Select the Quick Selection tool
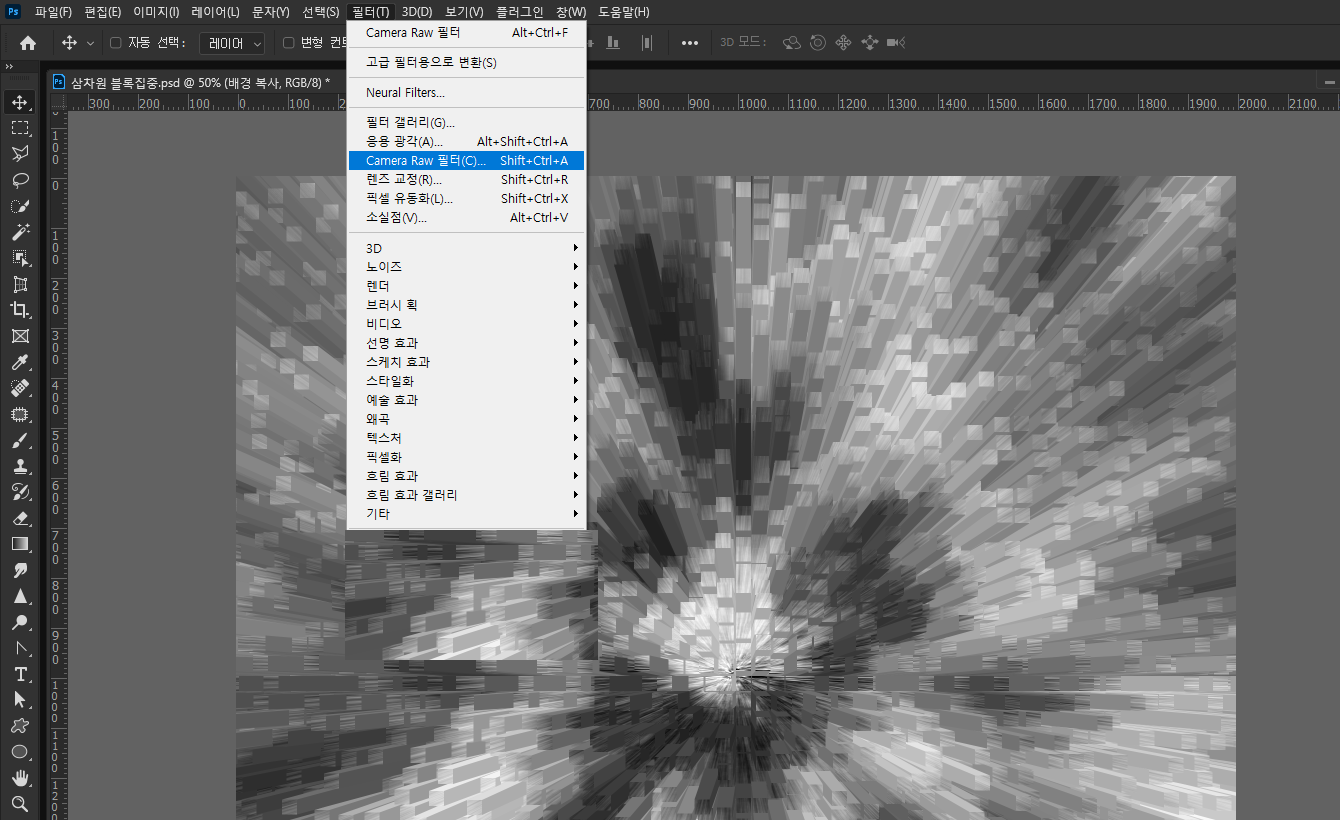This screenshot has width=1340, height=820. 20,206
